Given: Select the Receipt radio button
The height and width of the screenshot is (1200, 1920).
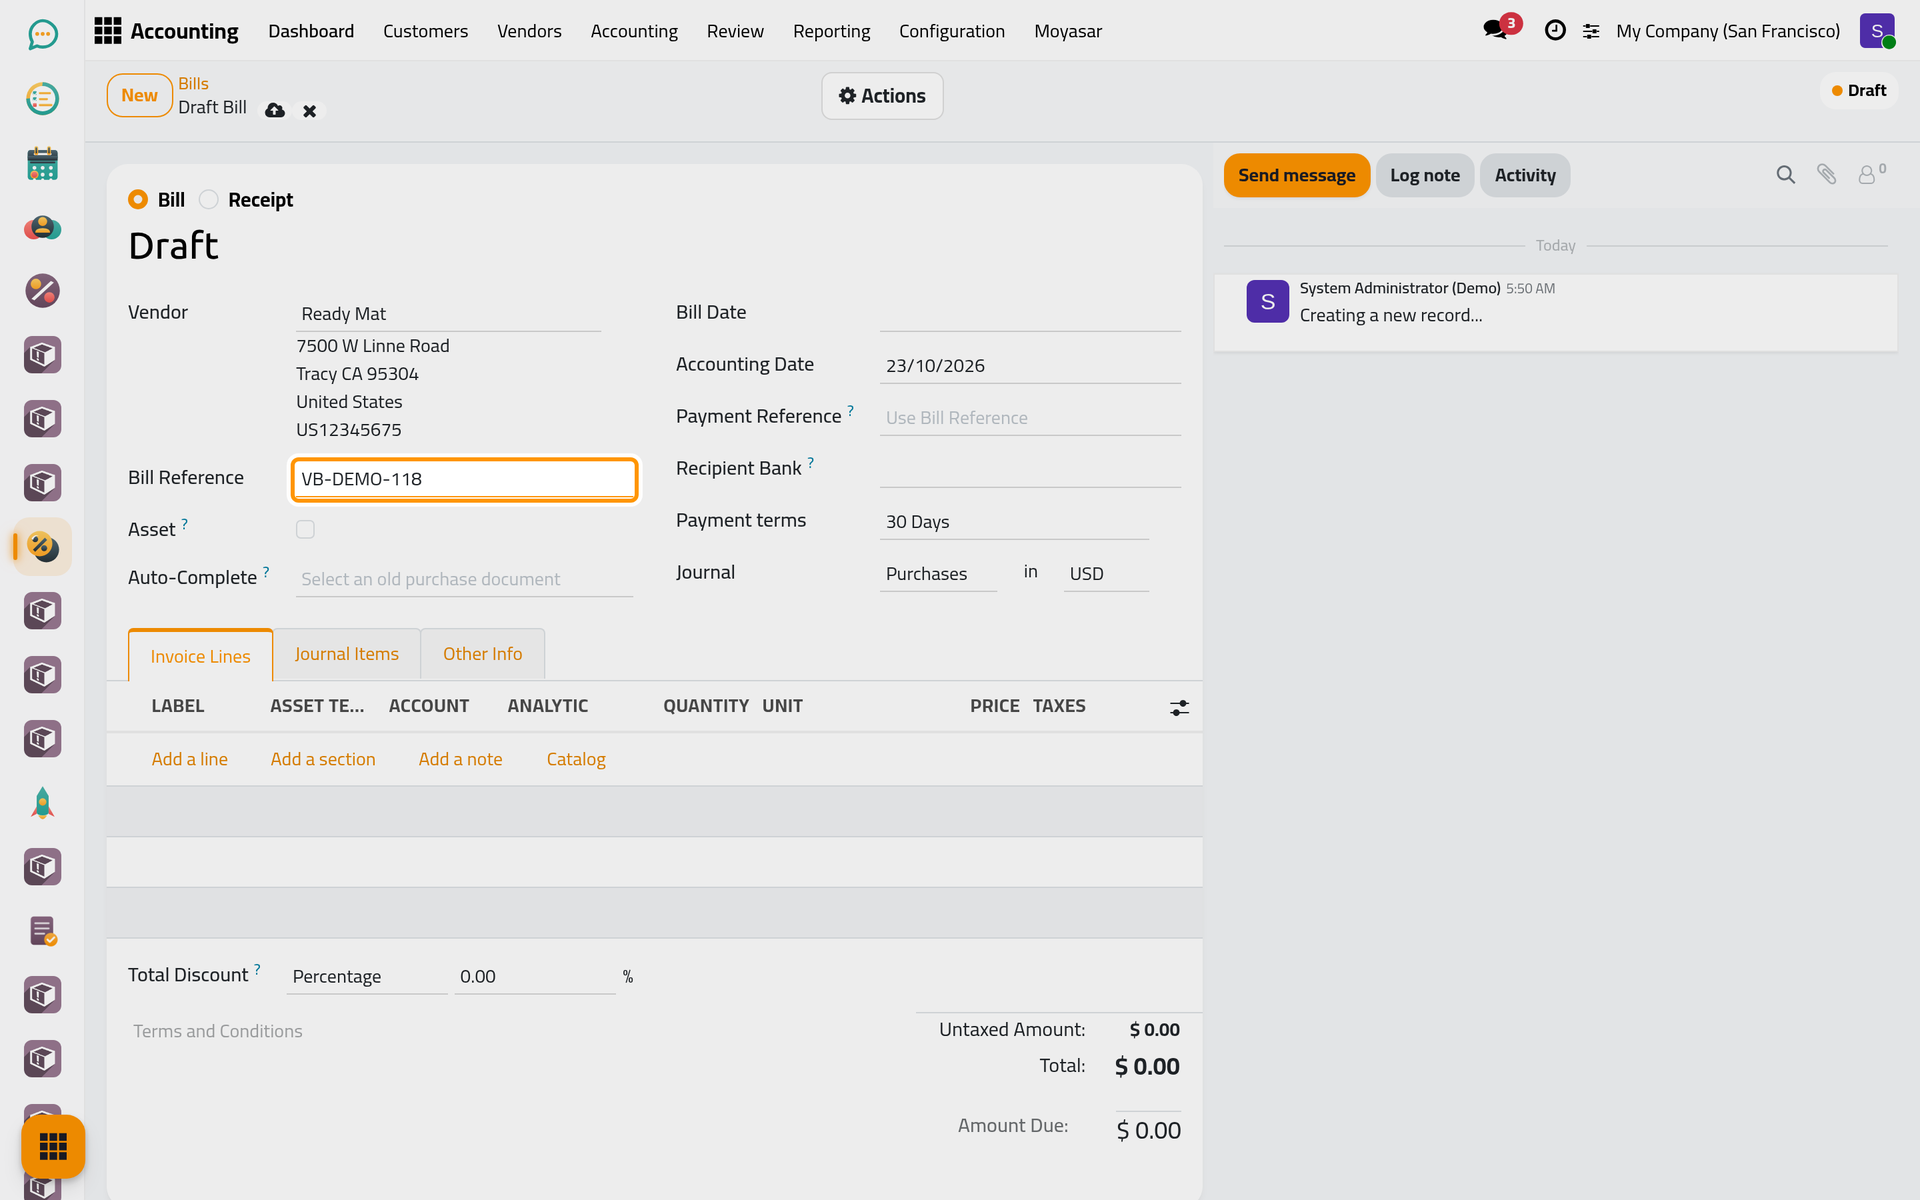Looking at the screenshot, I should (x=208, y=200).
